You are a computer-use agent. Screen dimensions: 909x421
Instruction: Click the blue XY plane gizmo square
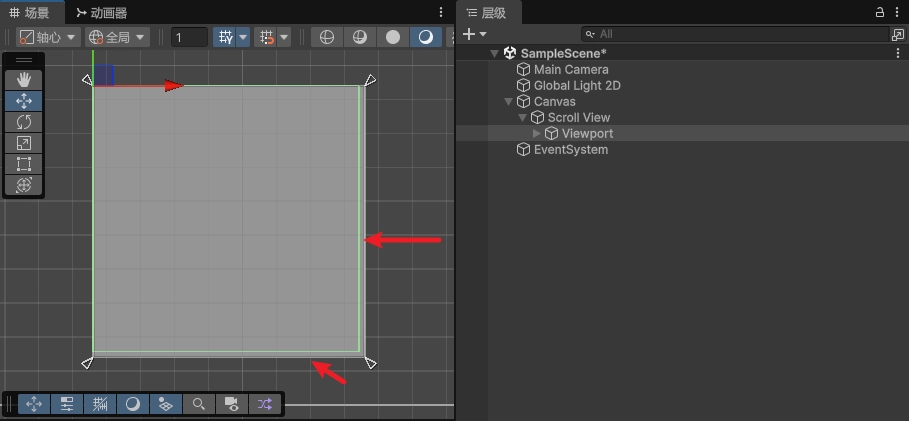coord(103,75)
